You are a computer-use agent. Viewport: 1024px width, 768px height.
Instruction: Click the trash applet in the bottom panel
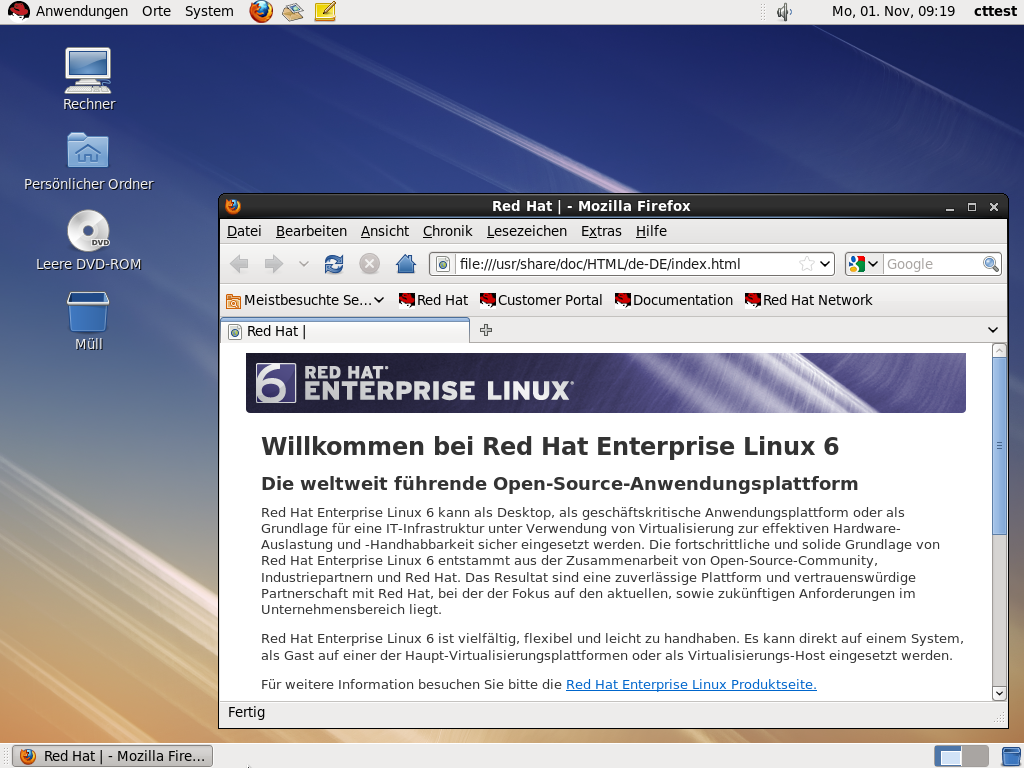(x=1012, y=757)
